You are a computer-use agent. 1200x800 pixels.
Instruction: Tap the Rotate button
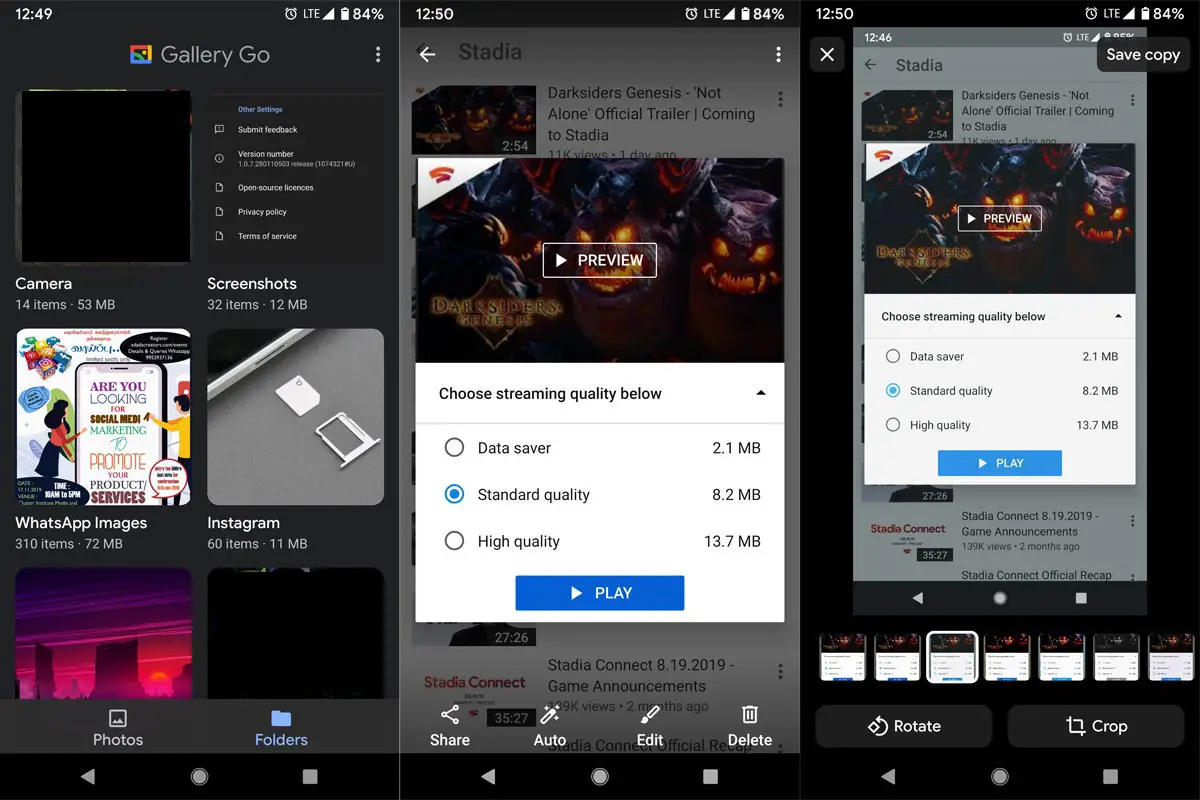[904, 726]
